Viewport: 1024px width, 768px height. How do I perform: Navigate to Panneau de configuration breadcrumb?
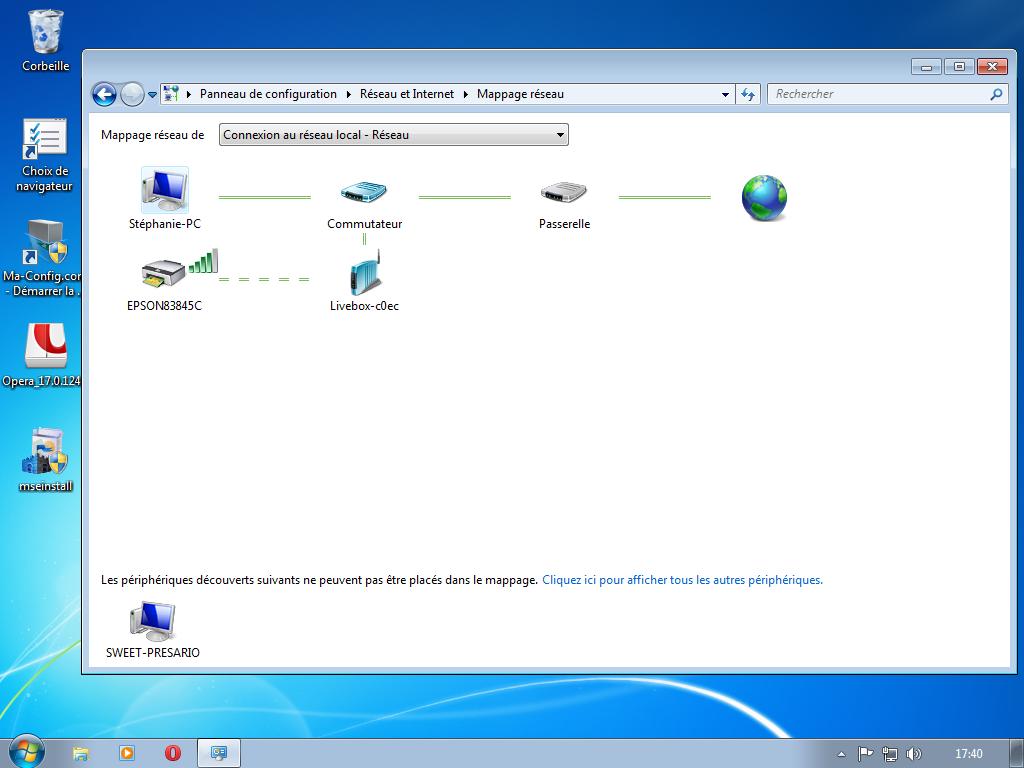(268, 94)
